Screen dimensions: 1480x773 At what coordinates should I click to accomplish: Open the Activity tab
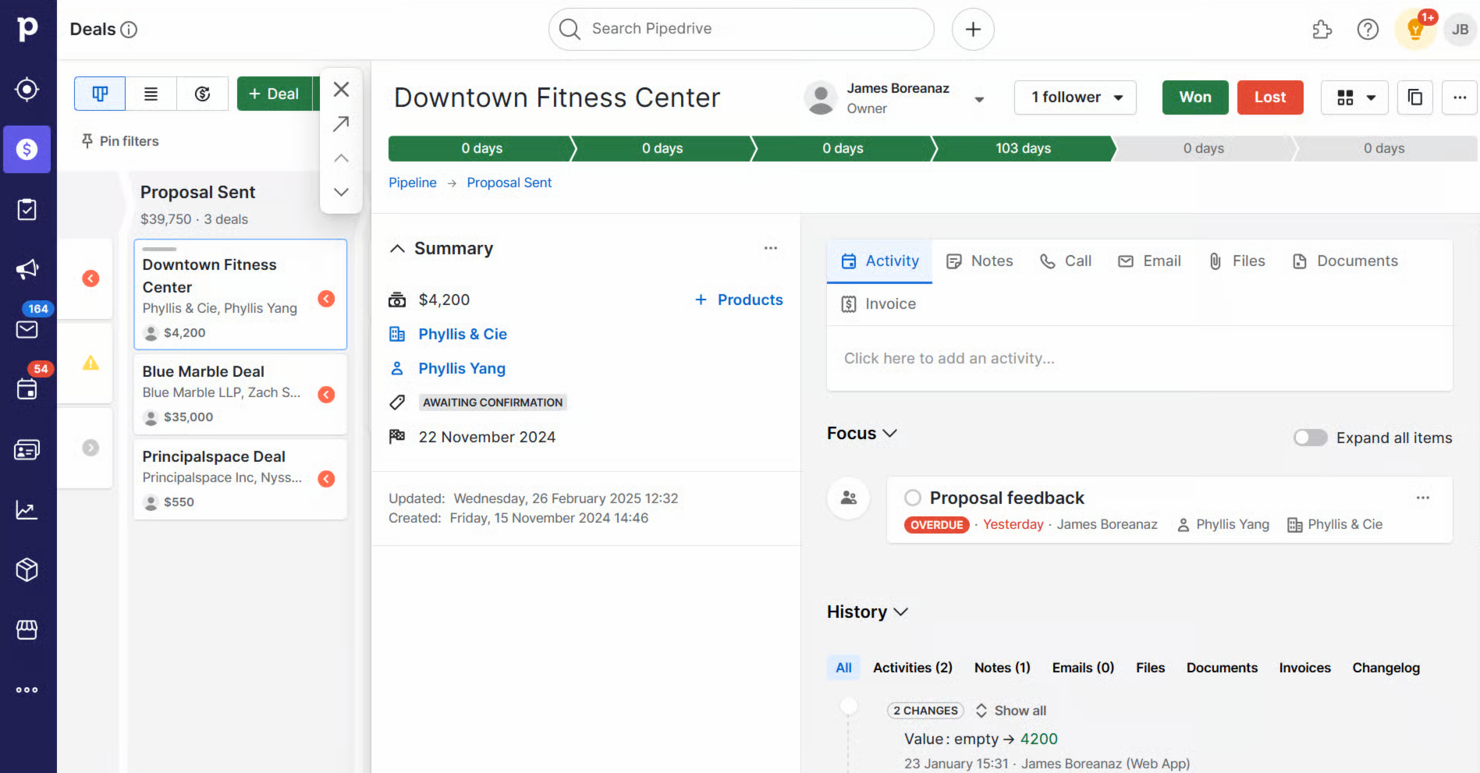(x=880, y=261)
